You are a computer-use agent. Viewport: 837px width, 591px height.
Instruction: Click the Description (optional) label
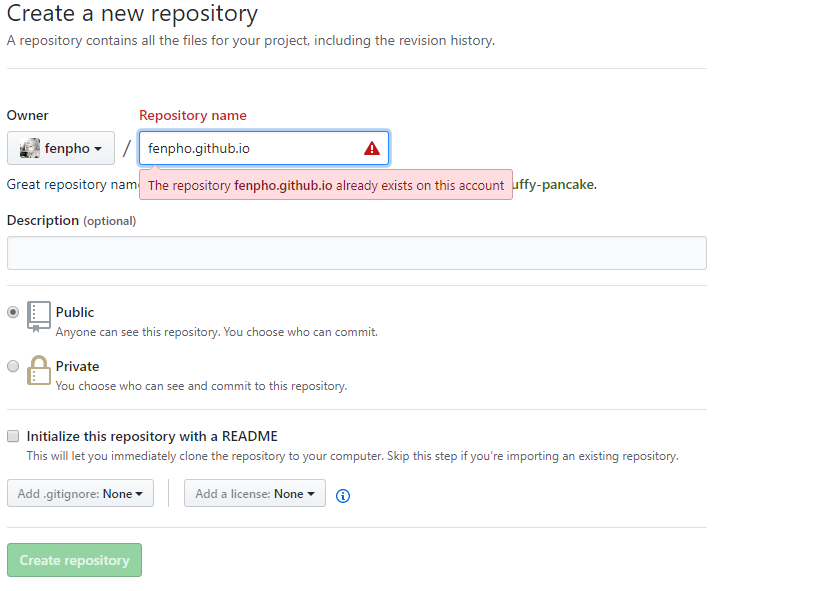[x=72, y=220]
